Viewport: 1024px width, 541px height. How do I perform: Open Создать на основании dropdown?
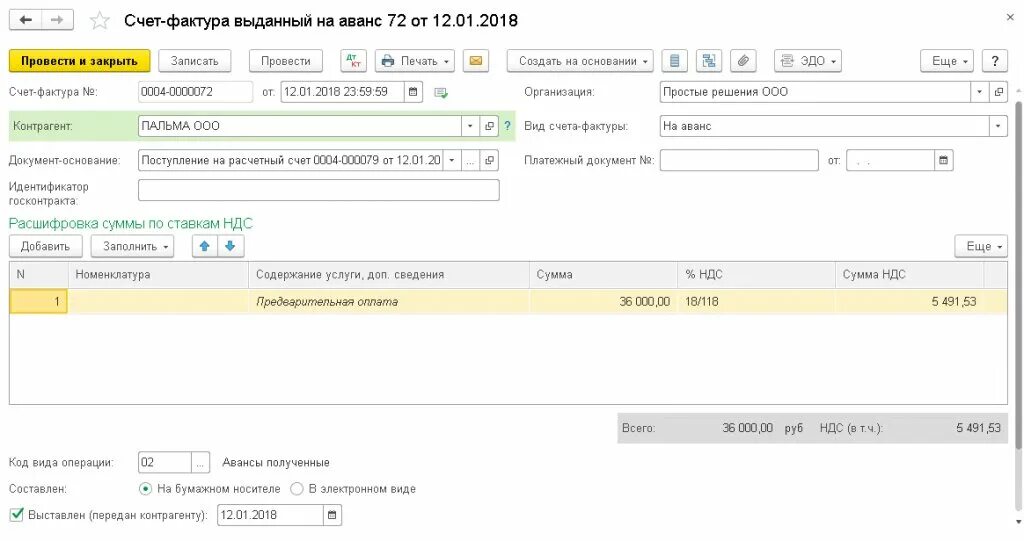[581, 61]
